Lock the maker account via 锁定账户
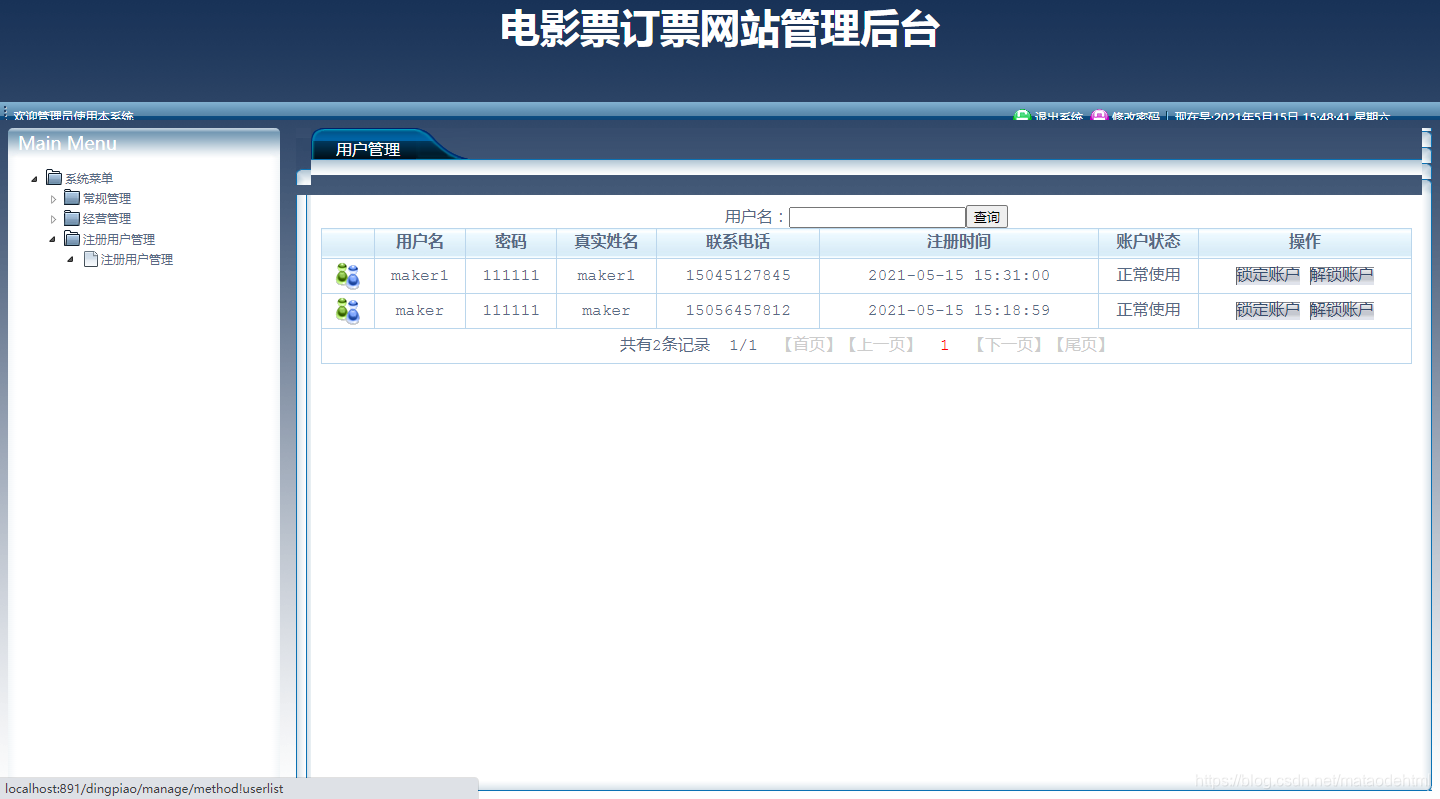Screen dimensions: 1440x799 pos(1268,310)
